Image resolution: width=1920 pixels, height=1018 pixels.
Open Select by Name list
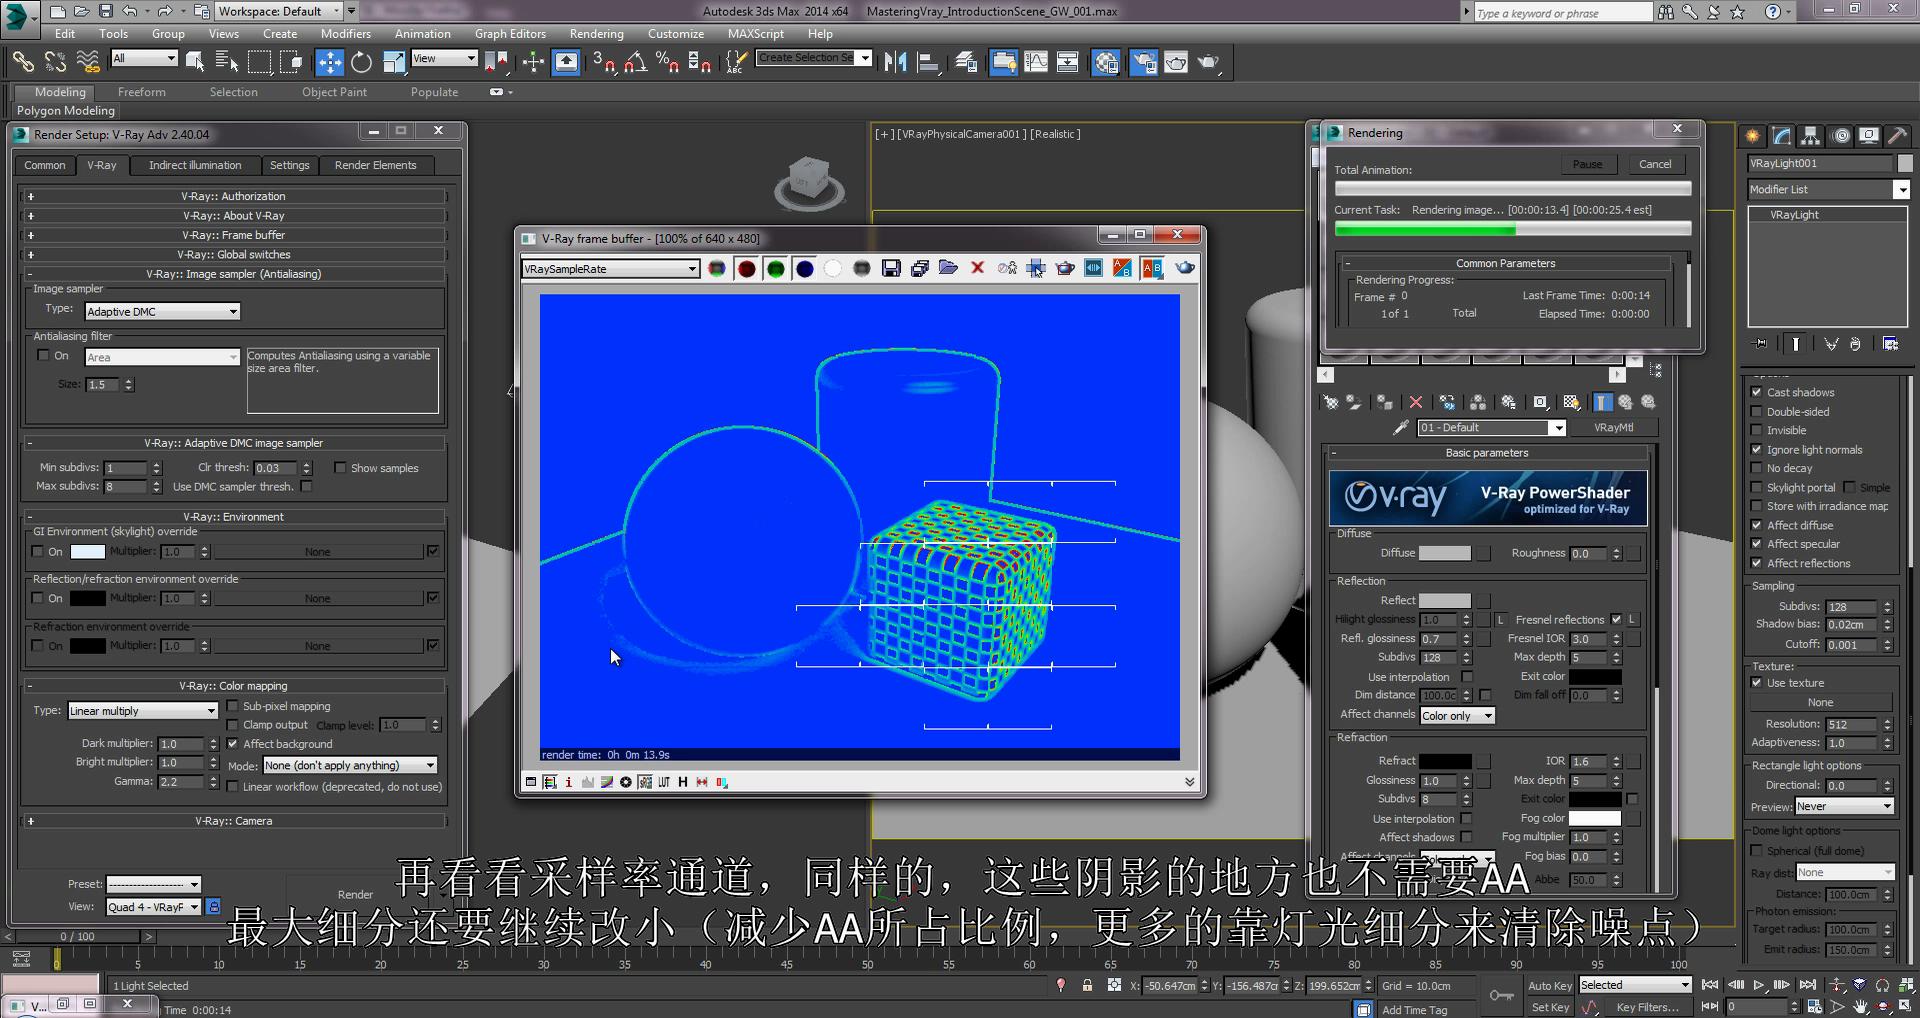point(227,62)
